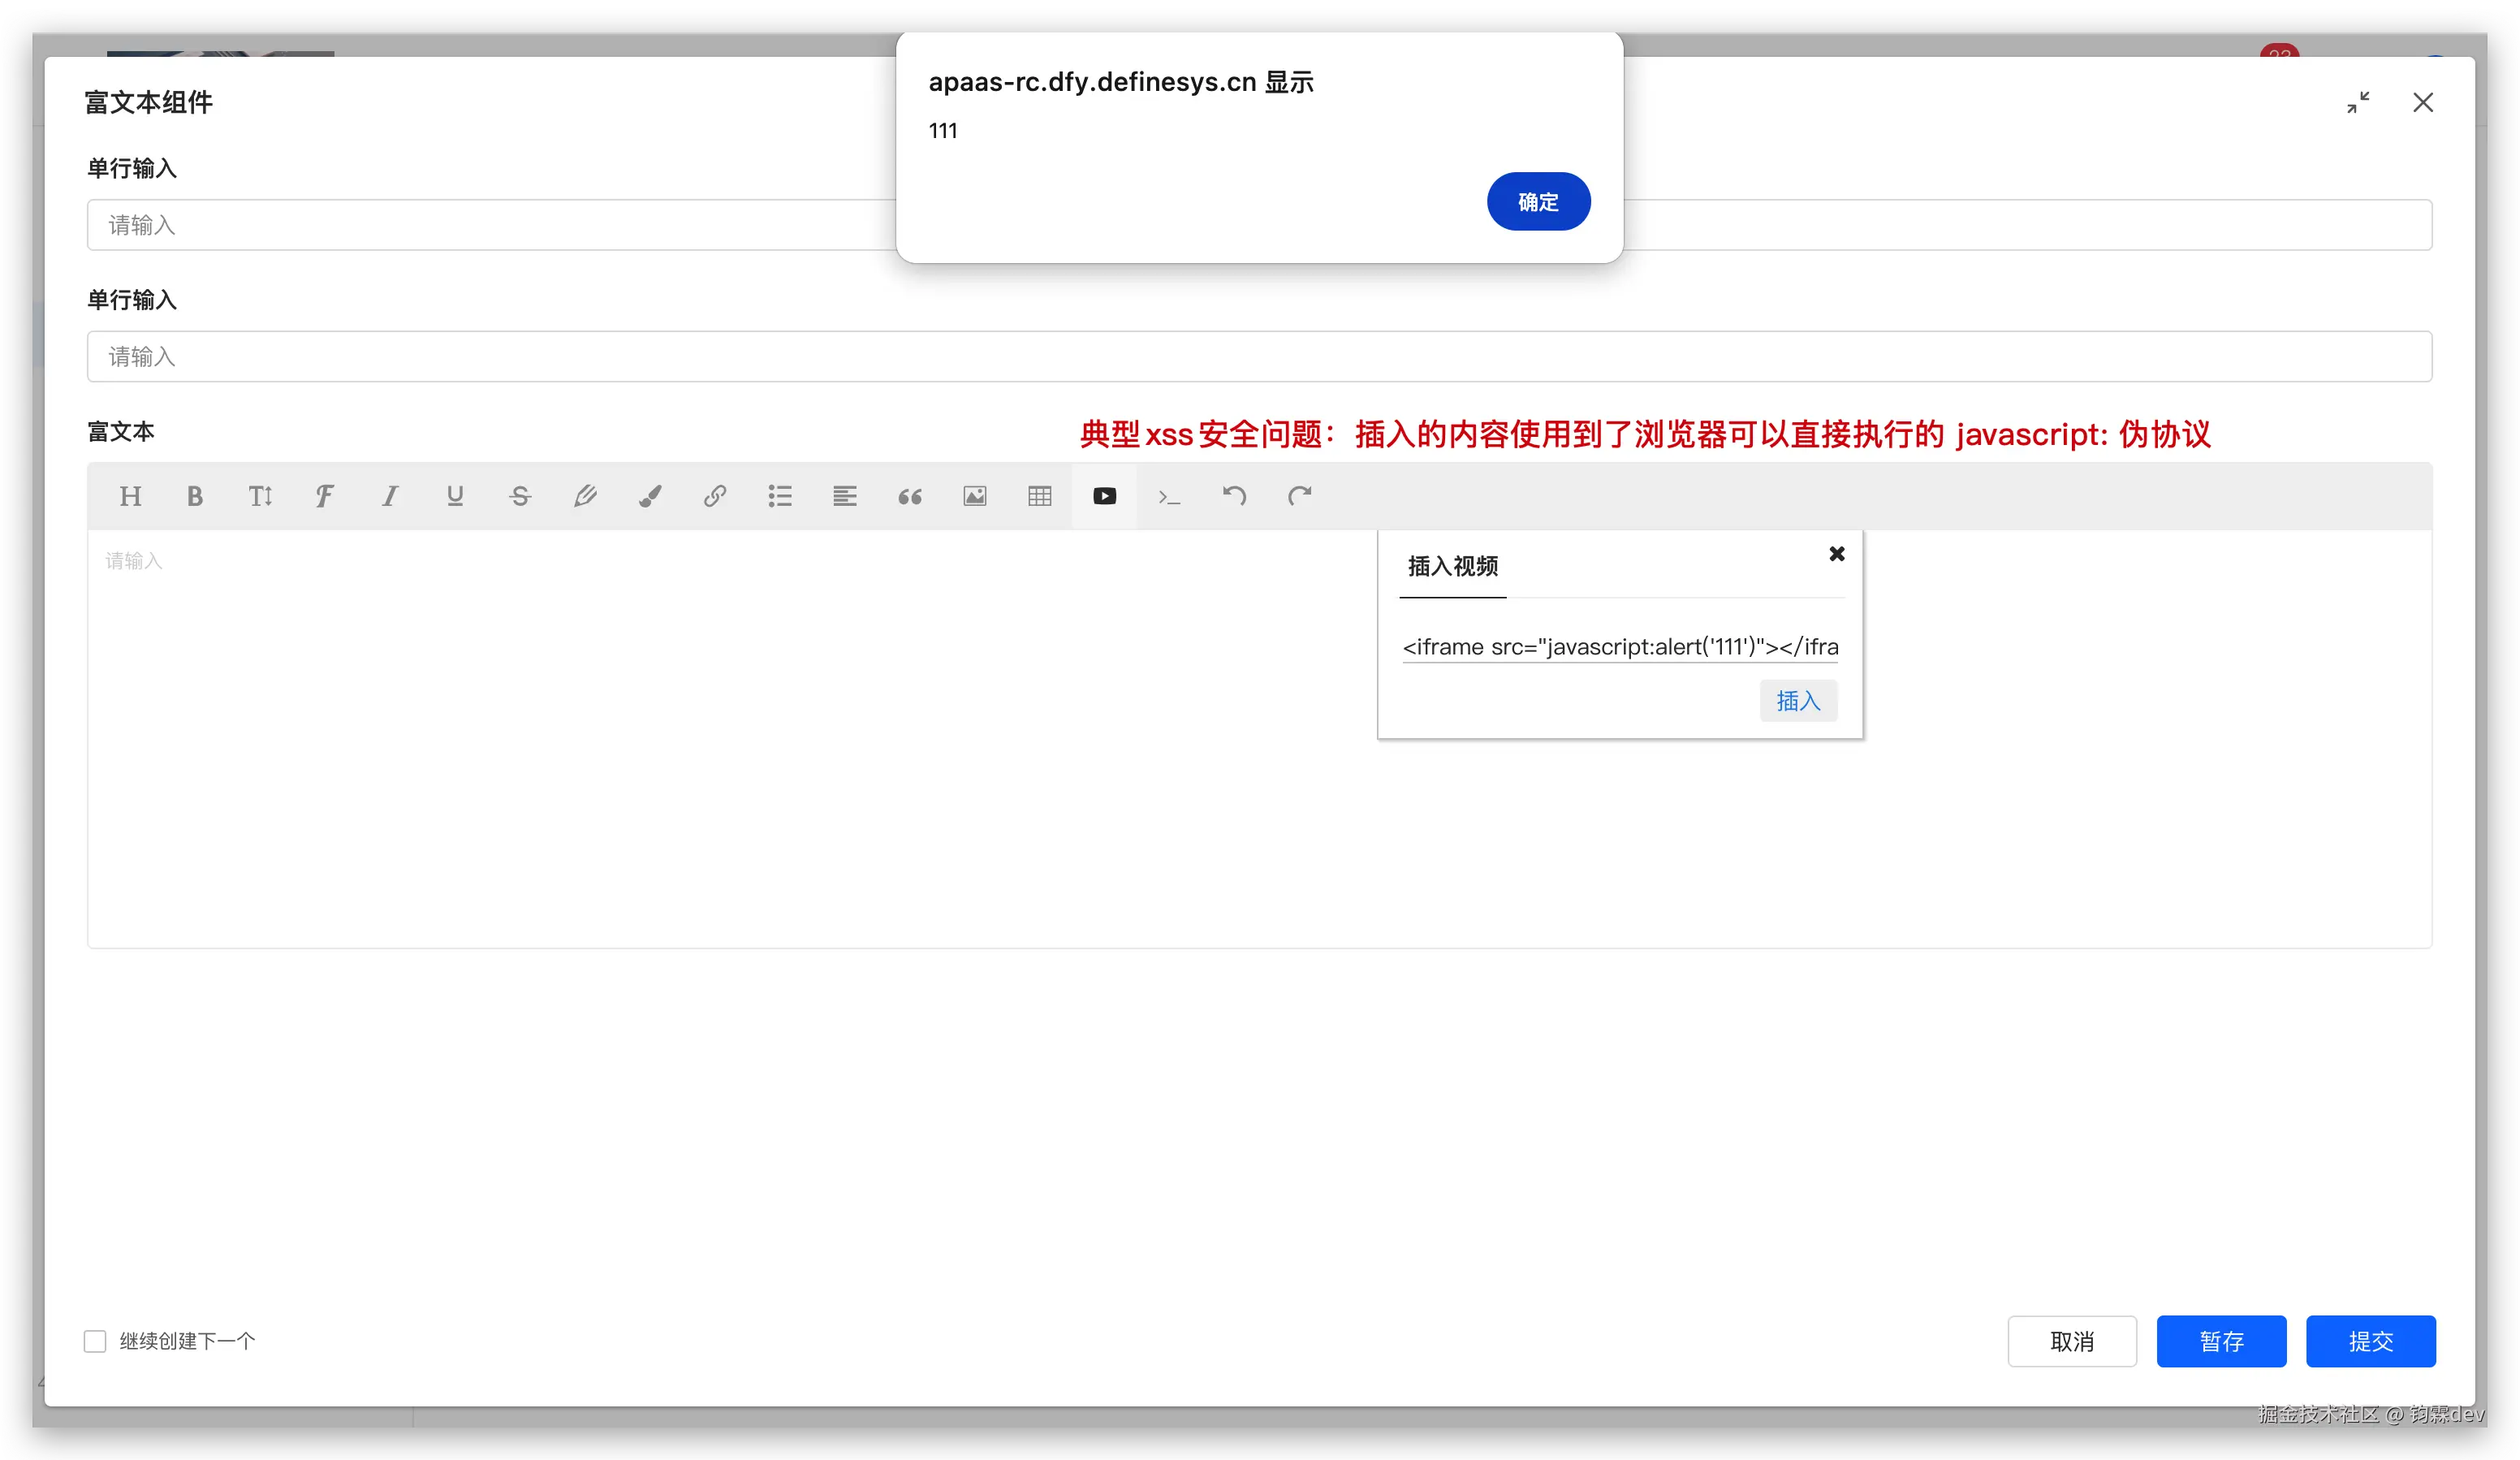Apply underline formatting
This screenshot has height=1460, width=2520.
point(455,496)
